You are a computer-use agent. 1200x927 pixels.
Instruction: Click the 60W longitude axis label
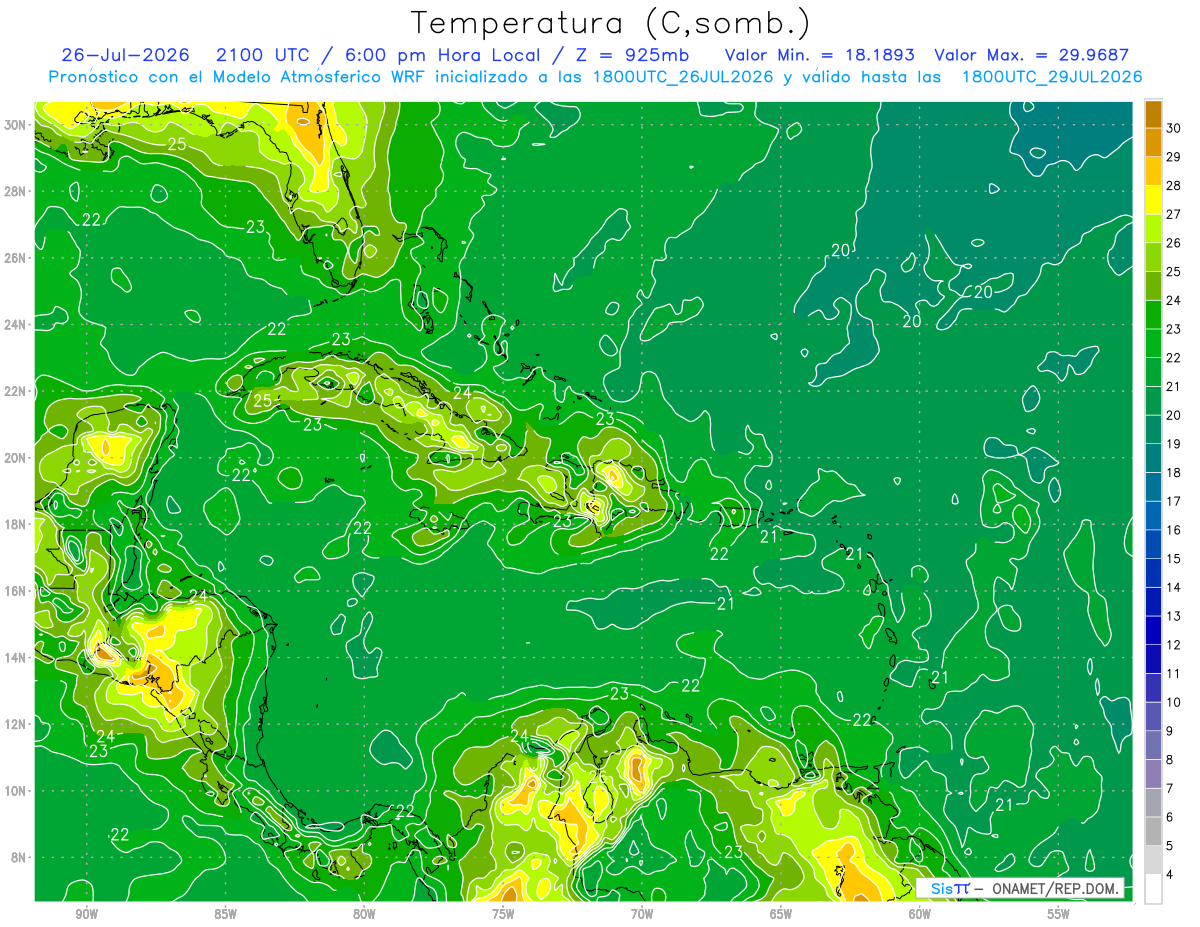point(920,914)
